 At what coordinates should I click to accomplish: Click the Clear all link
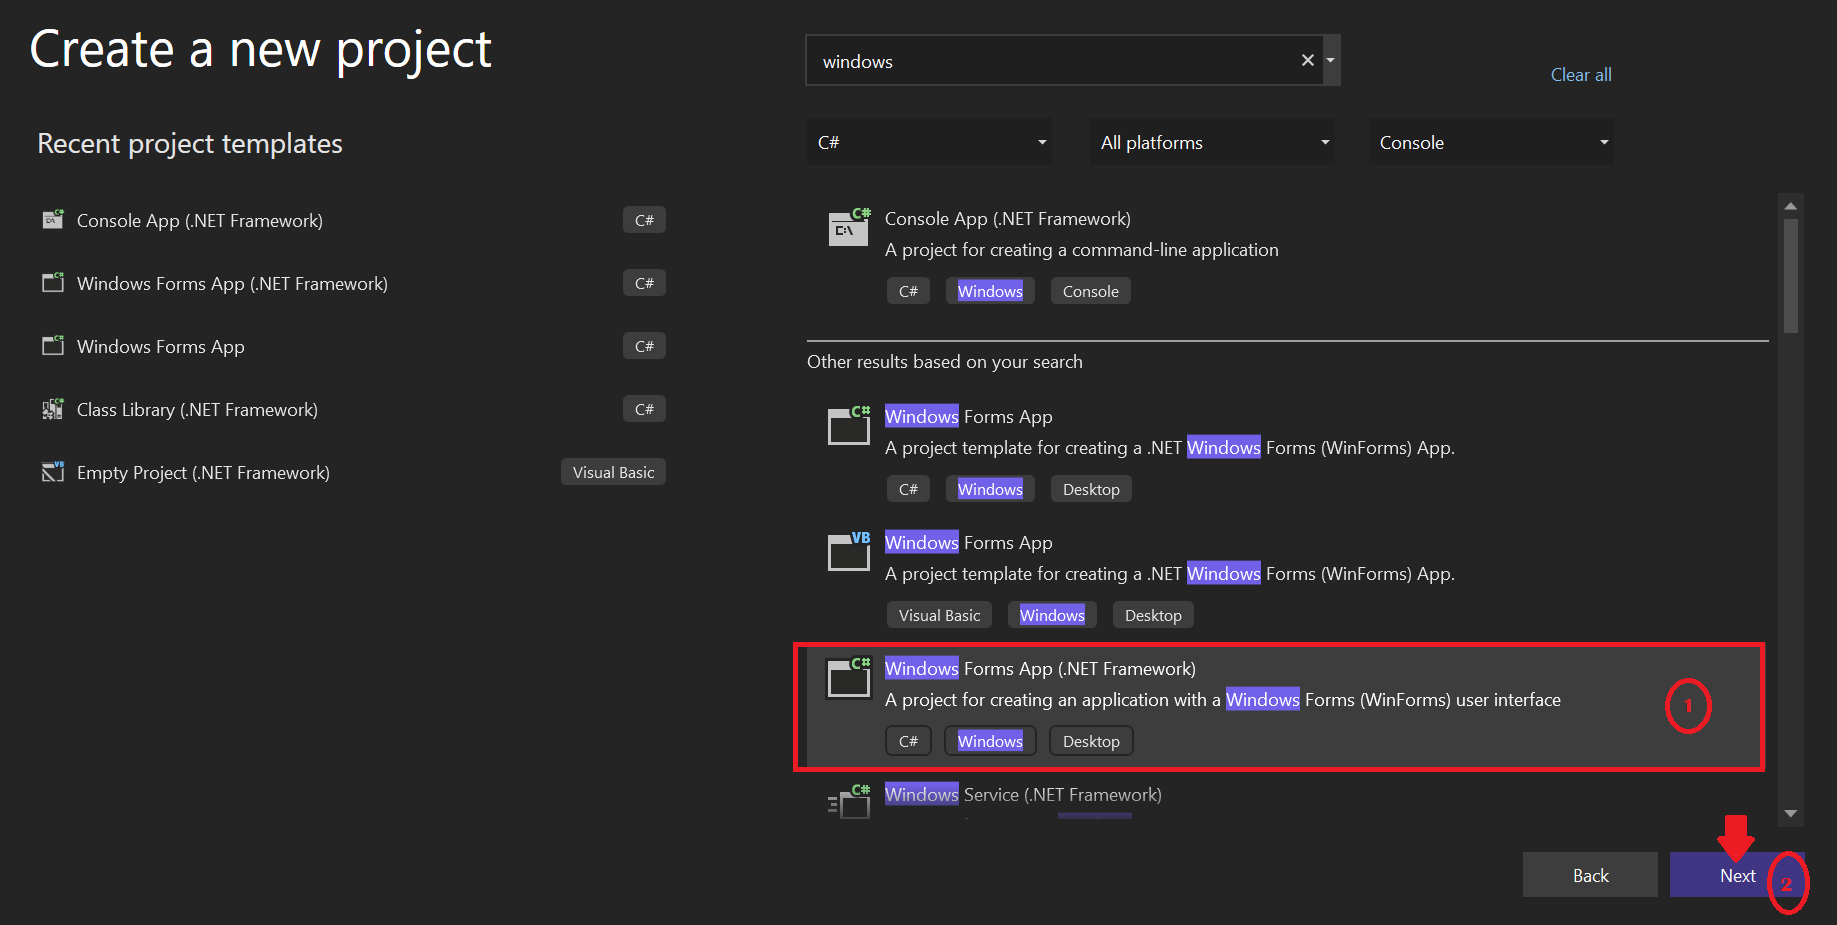tap(1580, 75)
